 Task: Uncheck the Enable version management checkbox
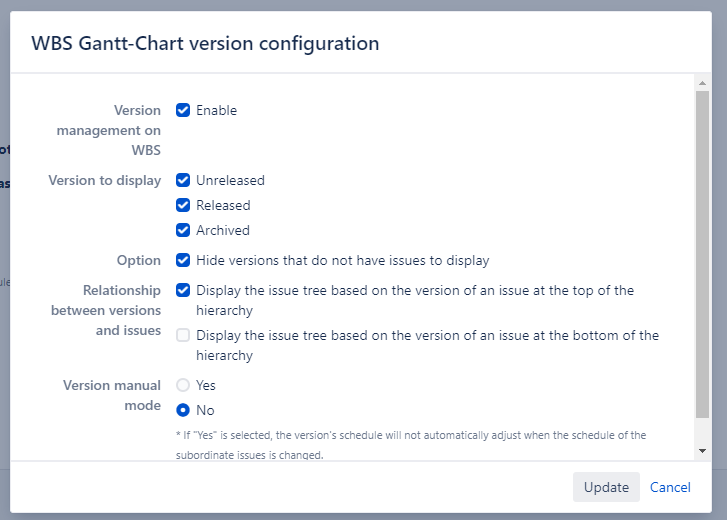click(183, 110)
